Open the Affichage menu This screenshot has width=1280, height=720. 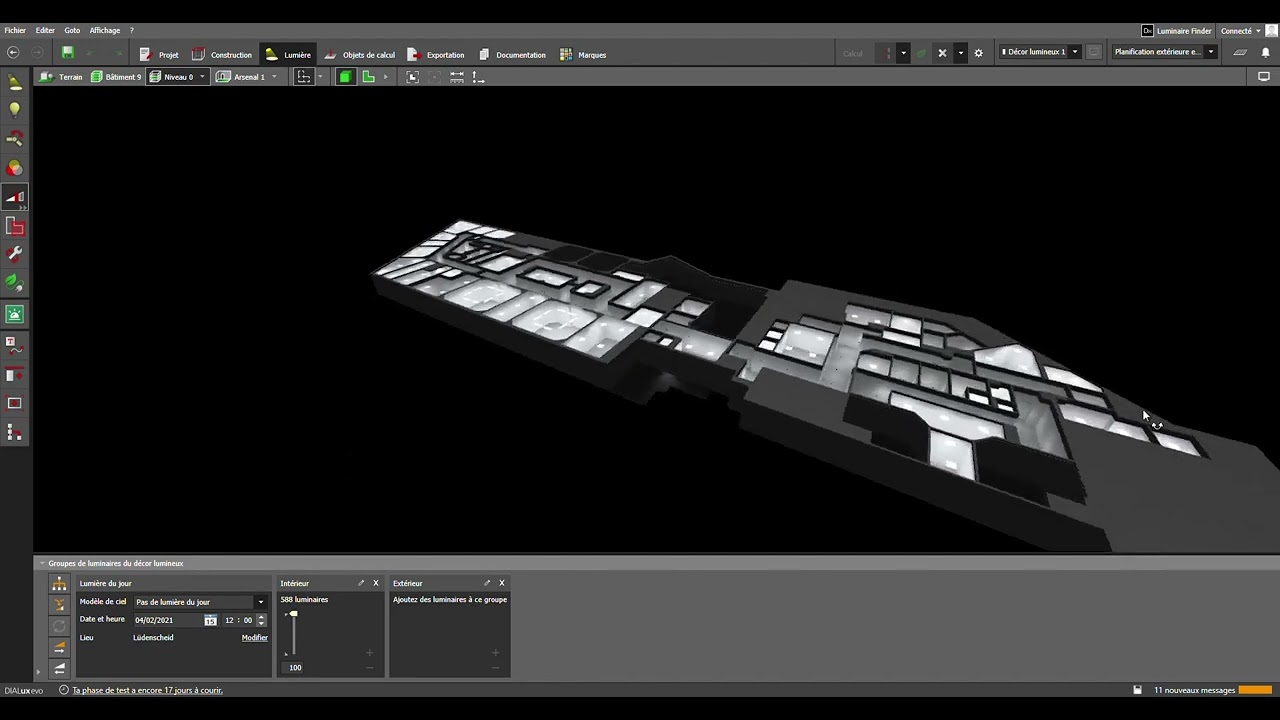[x=105, y=31]
